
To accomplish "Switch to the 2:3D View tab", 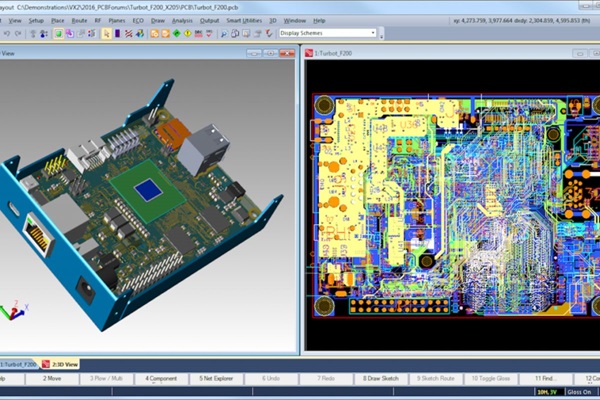I will click(x=64, y=364).
